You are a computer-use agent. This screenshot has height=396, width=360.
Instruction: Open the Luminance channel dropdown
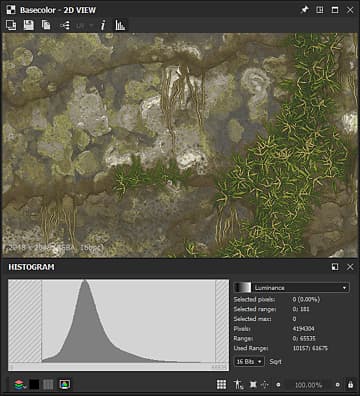tap(292, 288)
